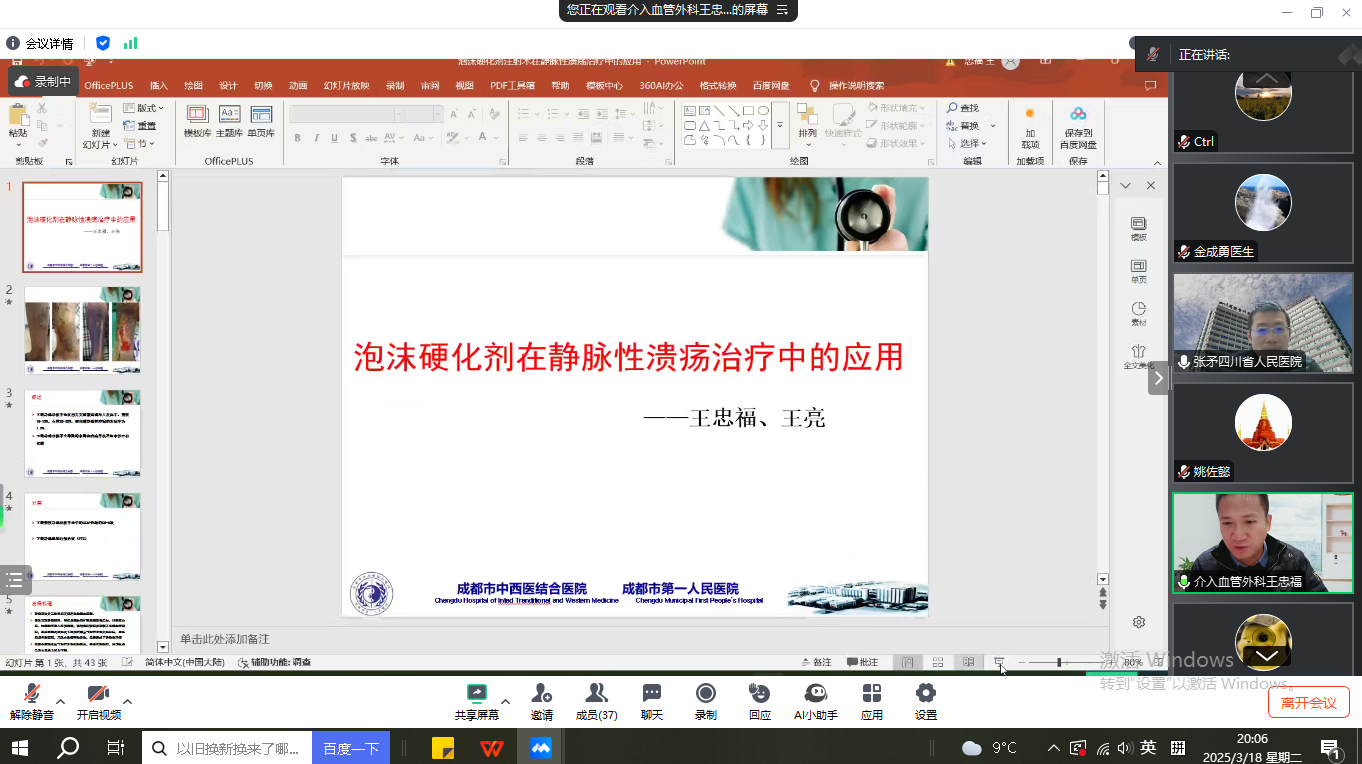
Task: Open the OfficePLUS ribbon tab
Action: coord(109,86)
